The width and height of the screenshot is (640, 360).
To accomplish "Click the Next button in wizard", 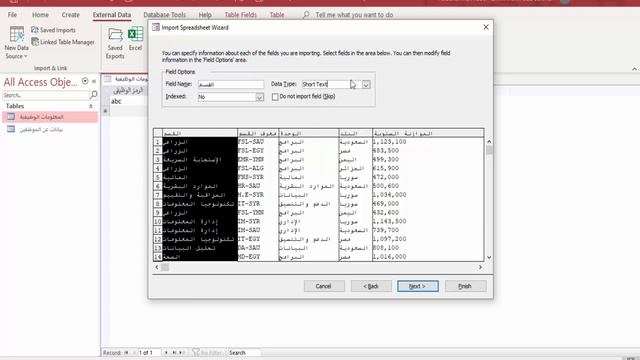I will click(x=418, y=286).
